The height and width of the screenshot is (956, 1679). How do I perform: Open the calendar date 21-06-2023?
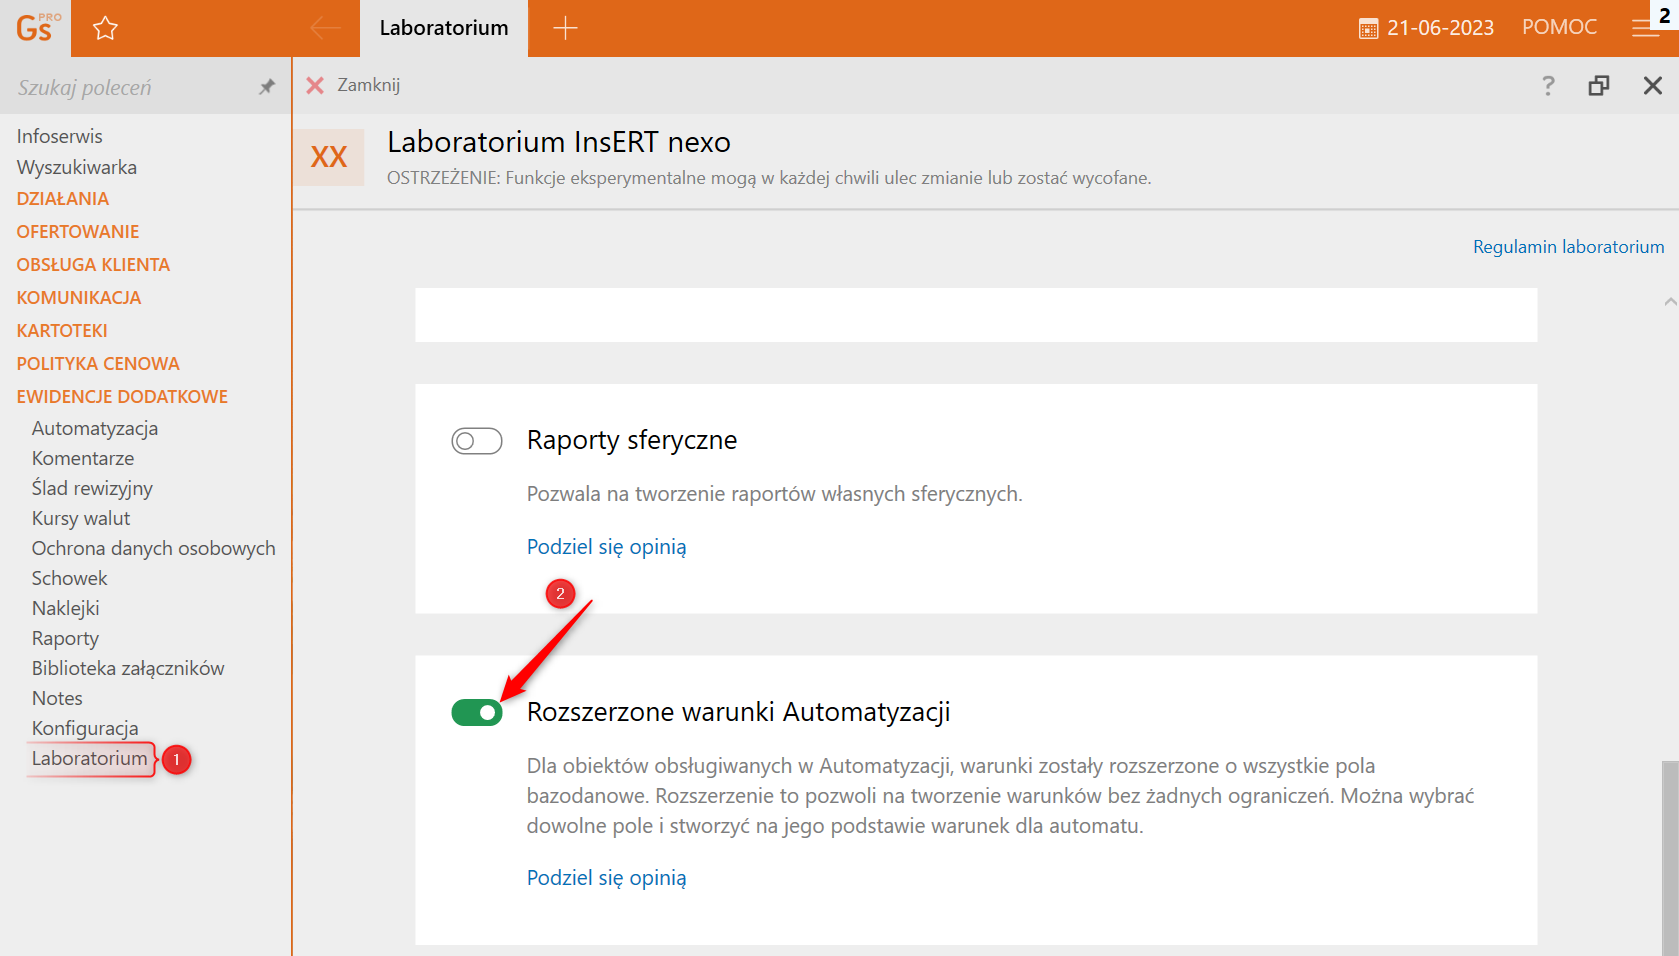click(x=1426, y=28)
